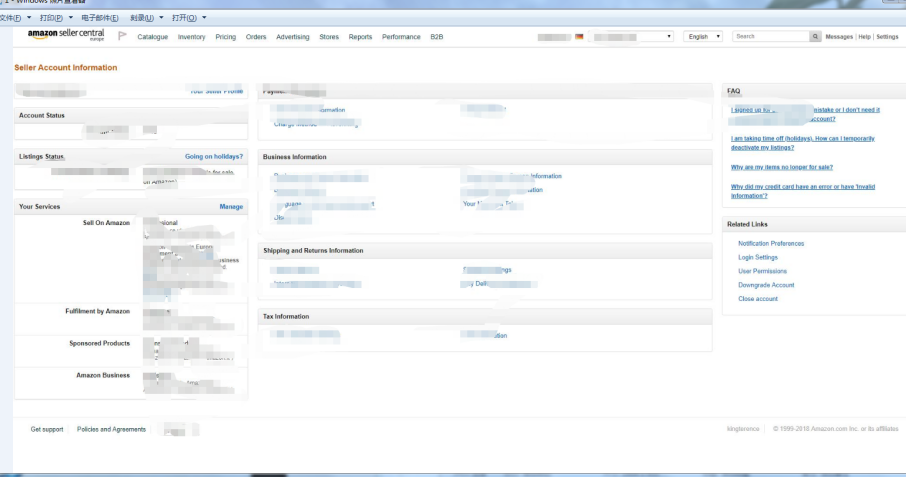Viewport: 906px width, 477px height.
Task: Click Manage in Your Services
Action: [231, 207]
